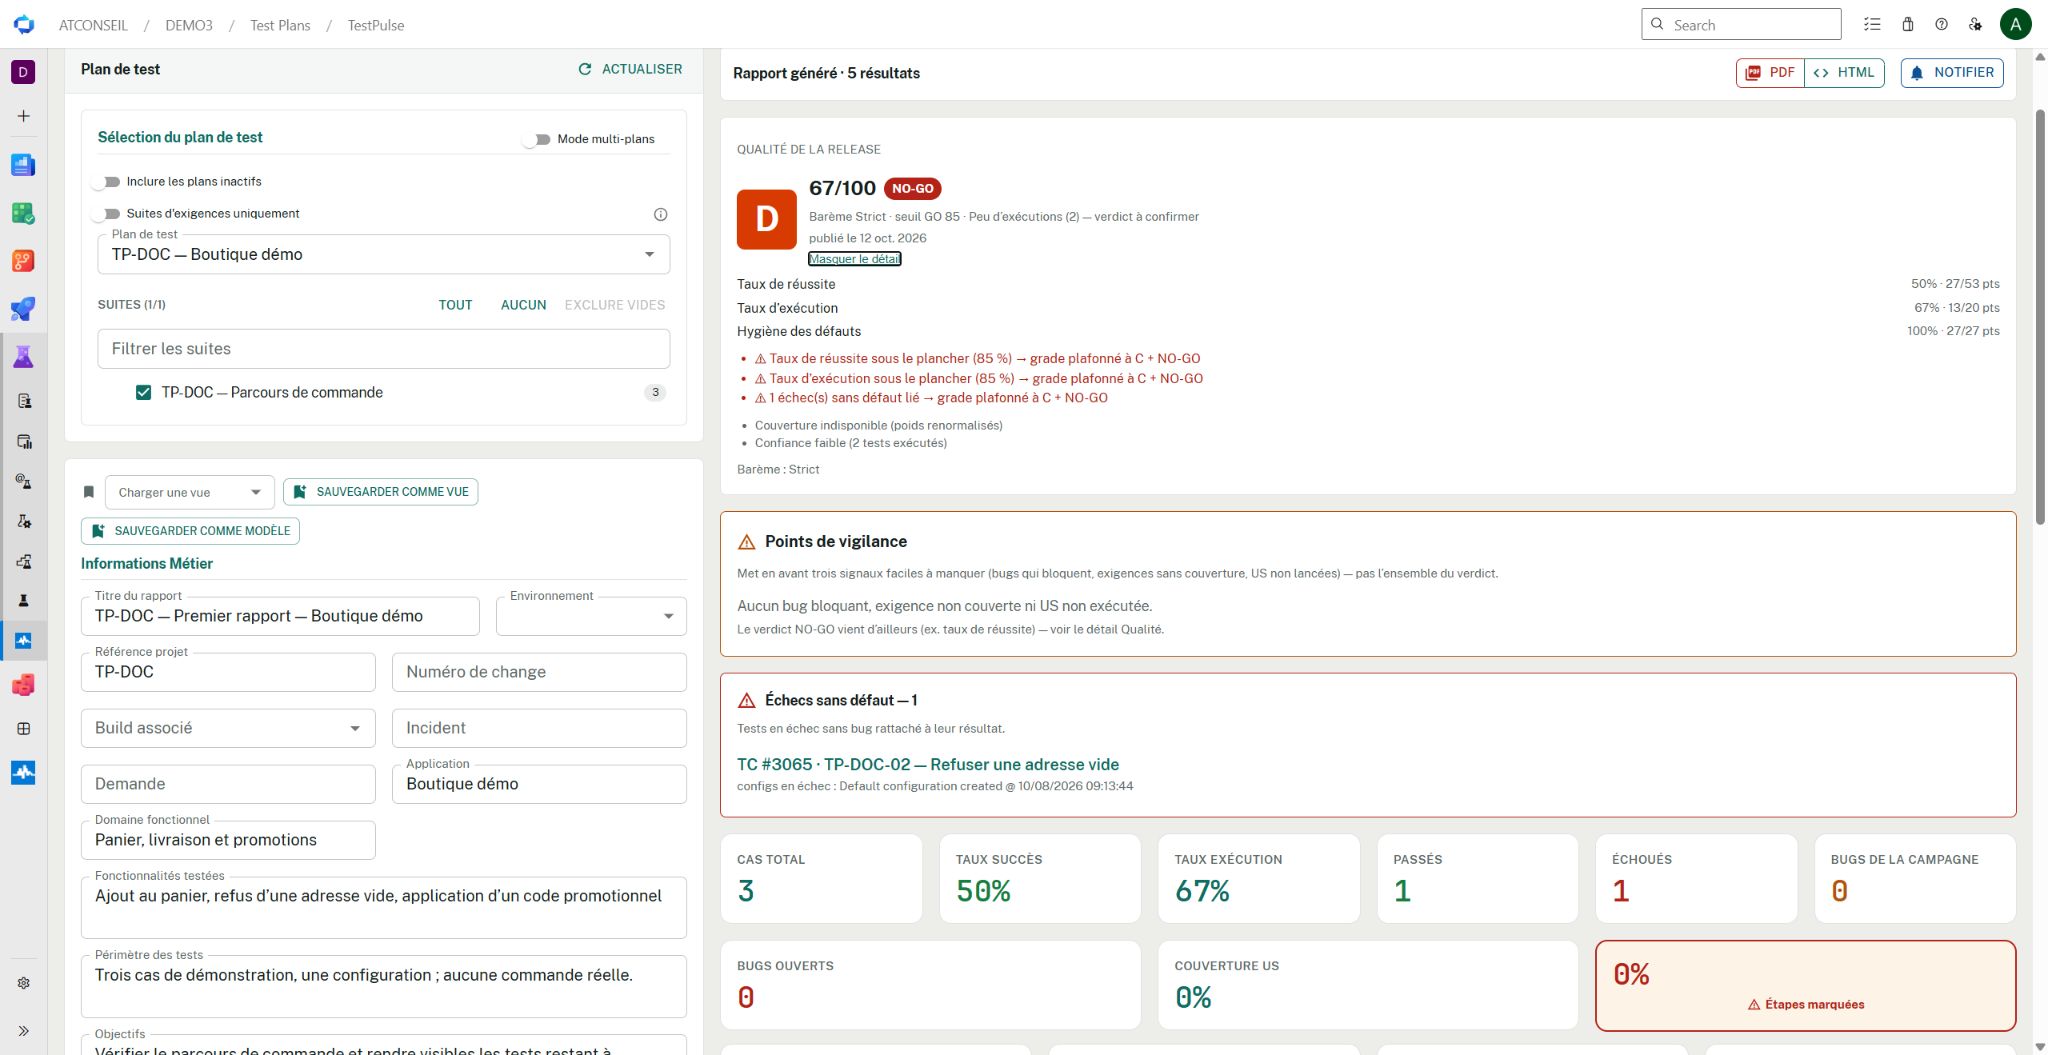Open the work items checklist icon
Screen dimensions: 2048x1055
[1872, 25]
